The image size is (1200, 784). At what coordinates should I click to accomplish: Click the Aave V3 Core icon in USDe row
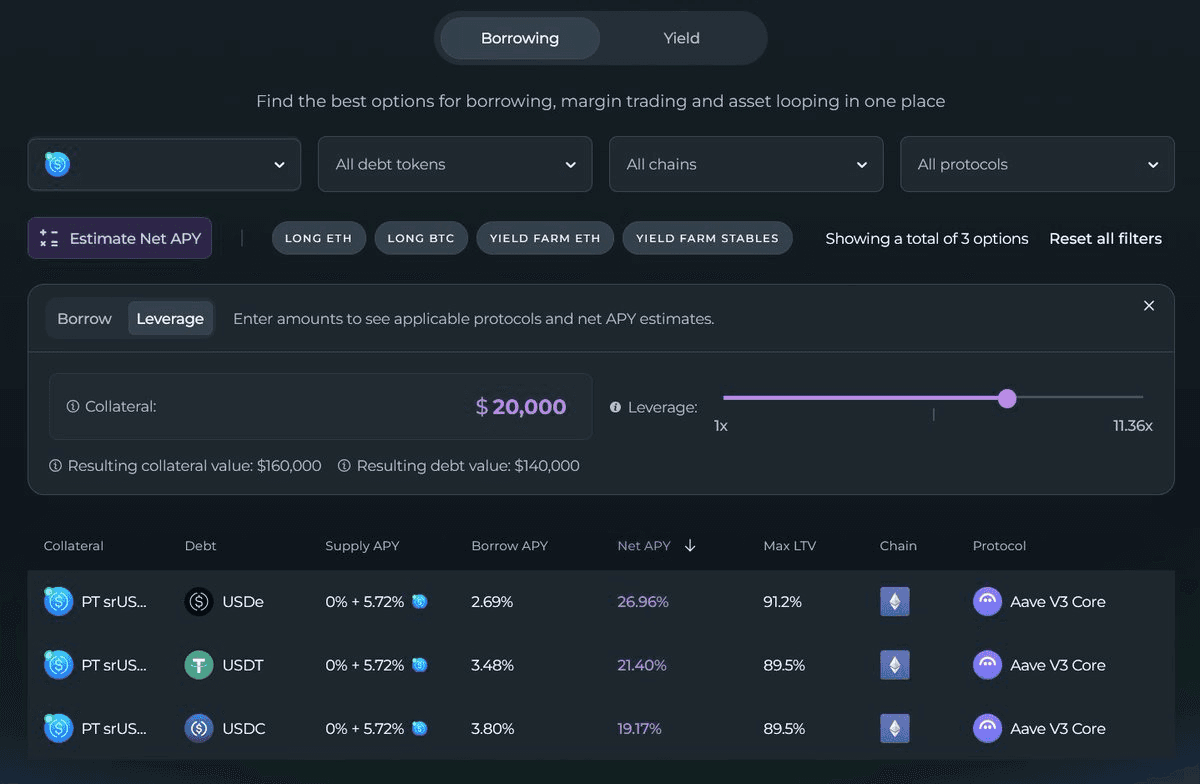(987, 602)
